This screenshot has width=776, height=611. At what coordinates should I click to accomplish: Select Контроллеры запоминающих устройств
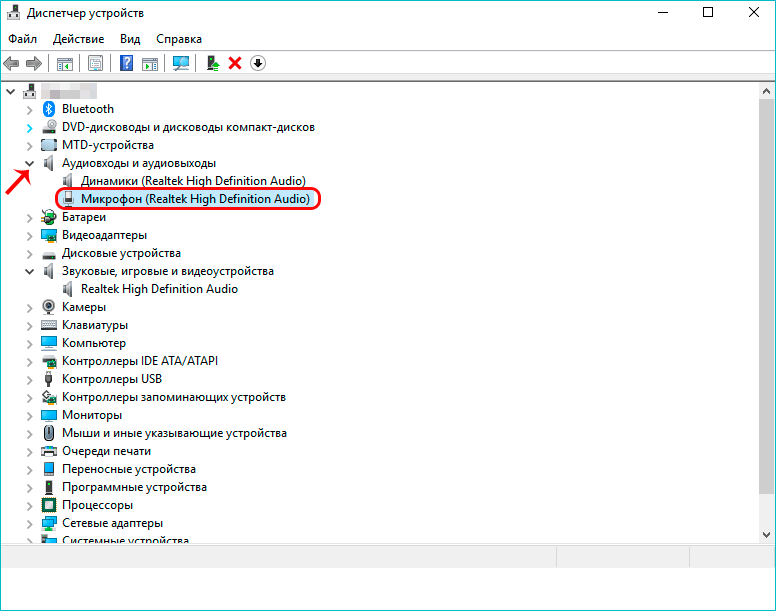tap(174, 397)
